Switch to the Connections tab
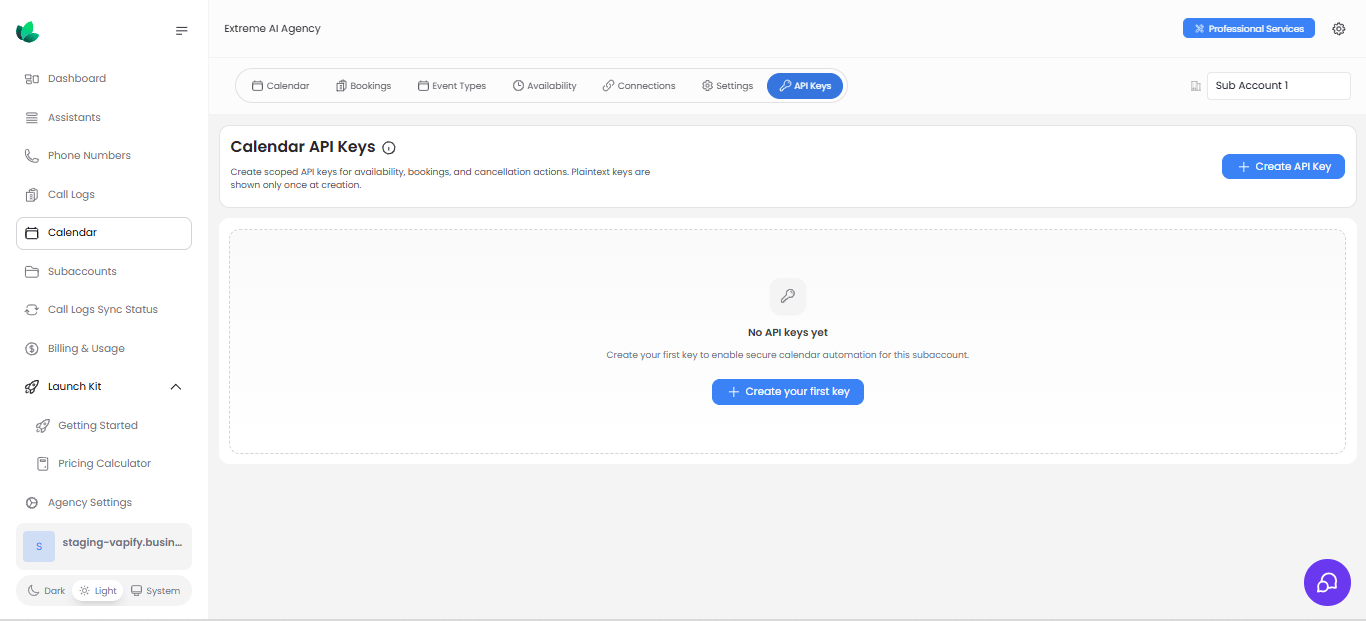 tap(639, 86)
